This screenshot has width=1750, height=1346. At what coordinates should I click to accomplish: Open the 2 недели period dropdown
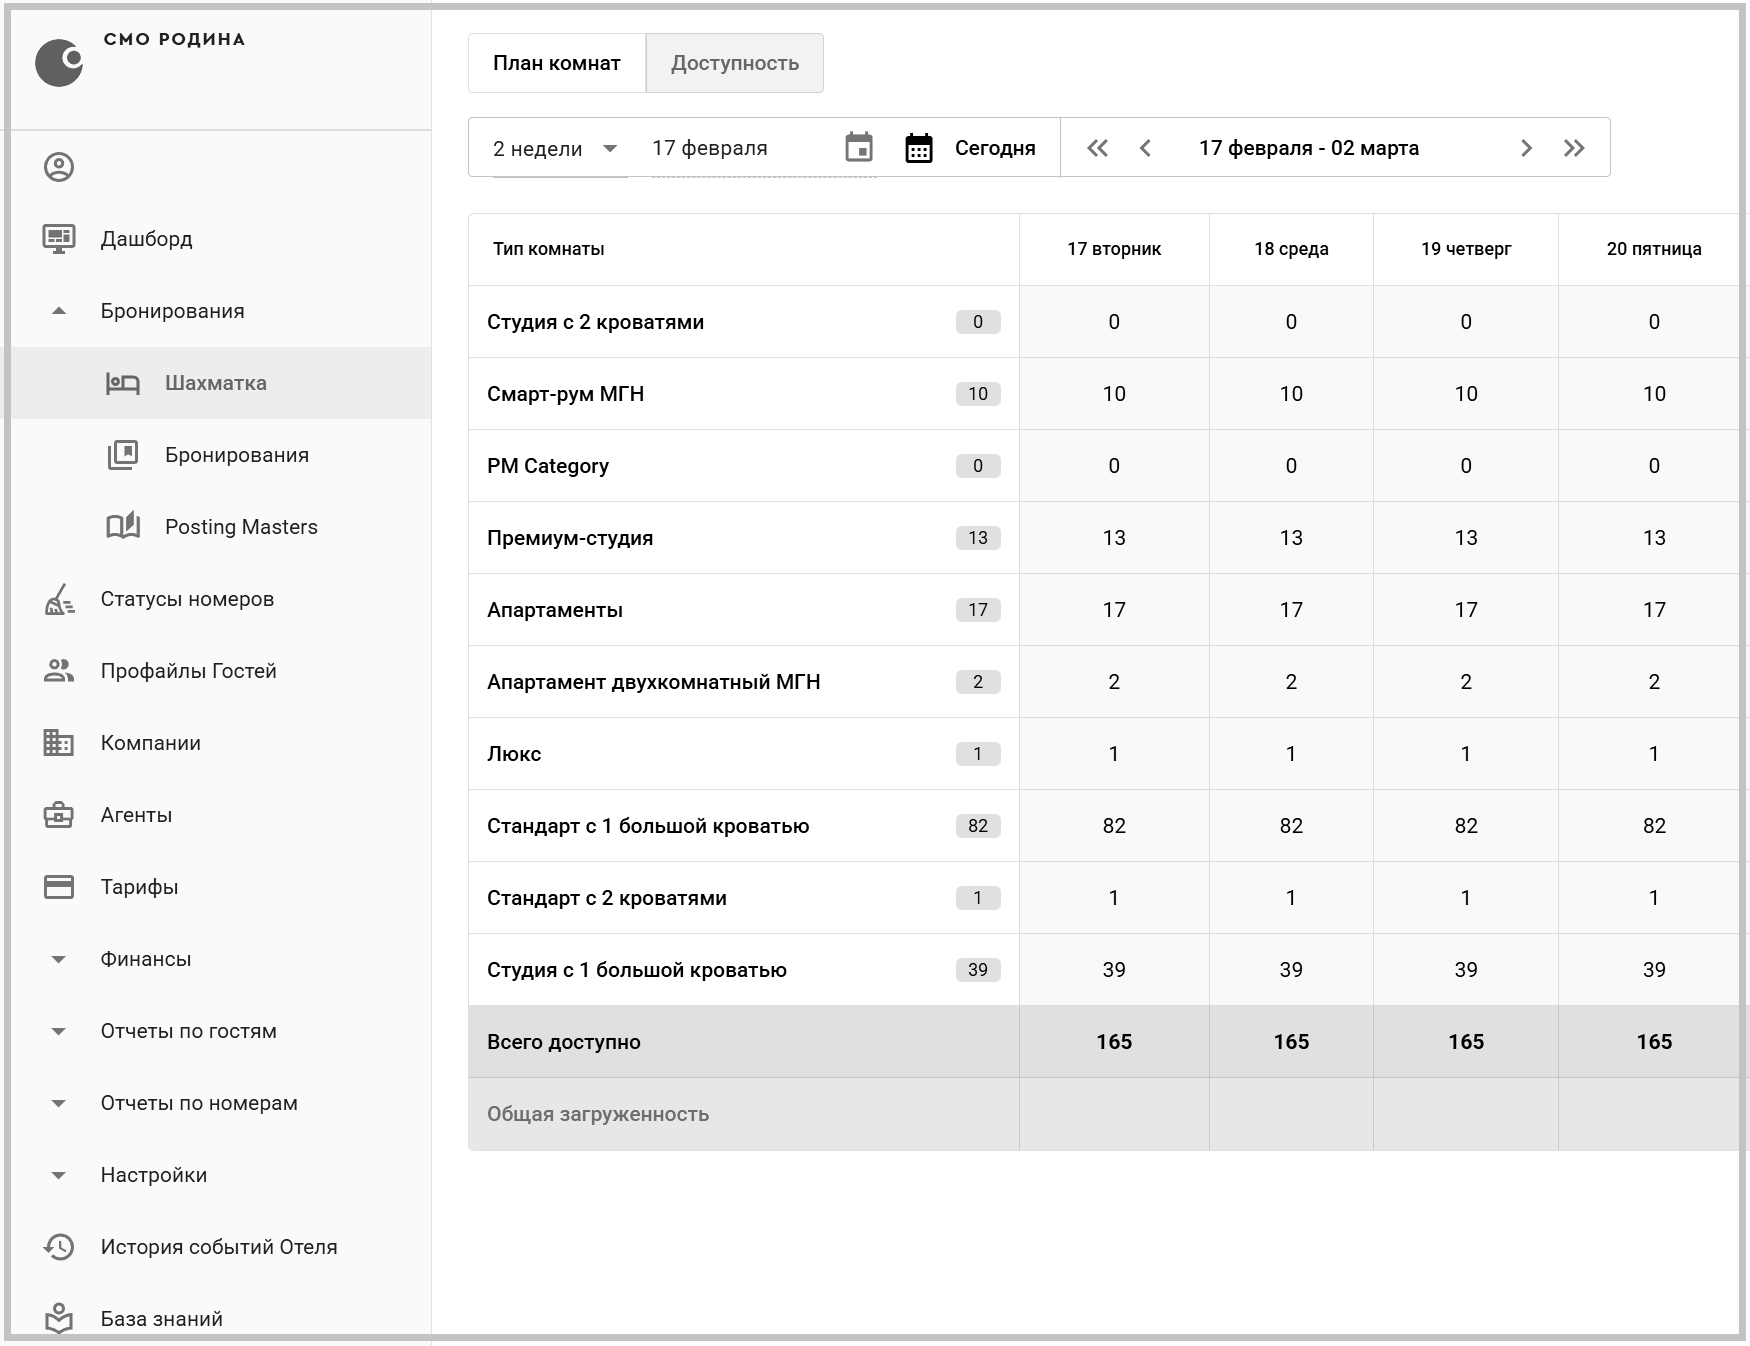(x=555, y=149)
